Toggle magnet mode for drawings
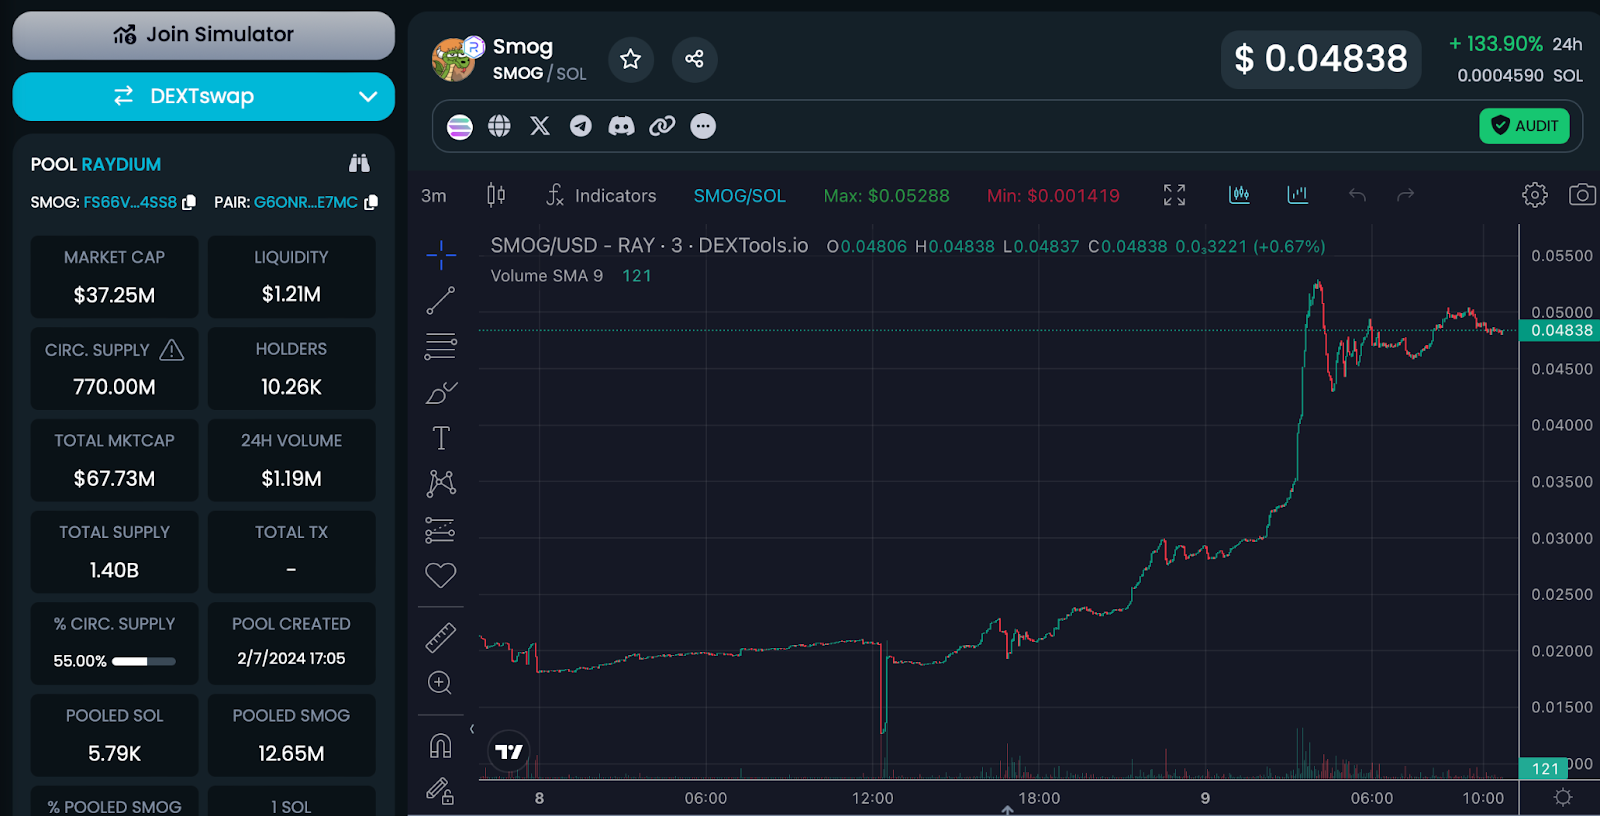Screen dimensions: 1600x816 point(441,746)
